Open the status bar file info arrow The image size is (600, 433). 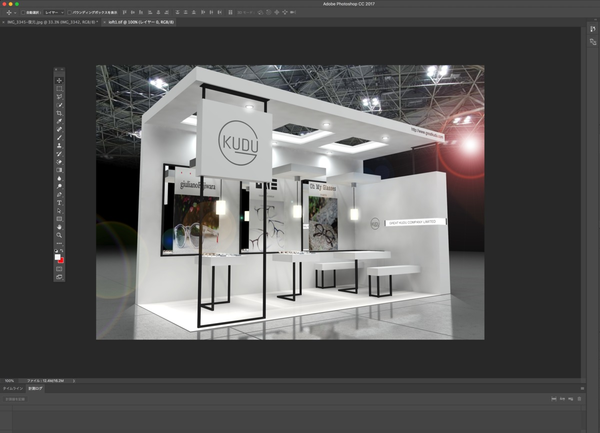(73, 381)
